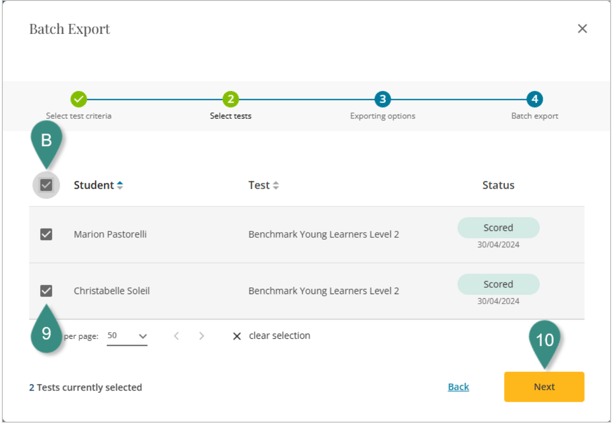Sort by Student column arrow icon
Viewport: 612px width, 424px height.
tap(120, 185)
